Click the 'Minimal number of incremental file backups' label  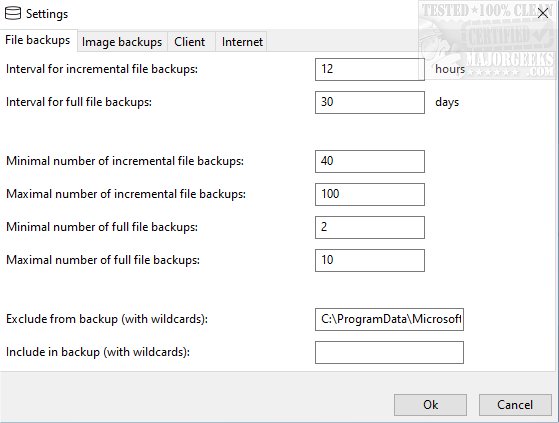(x=125, y=161)
